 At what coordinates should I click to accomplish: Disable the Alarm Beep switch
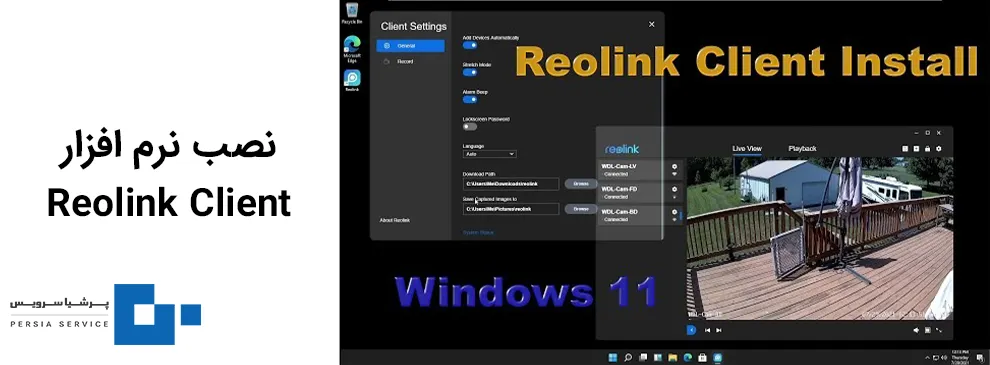[x=470, y=99]
